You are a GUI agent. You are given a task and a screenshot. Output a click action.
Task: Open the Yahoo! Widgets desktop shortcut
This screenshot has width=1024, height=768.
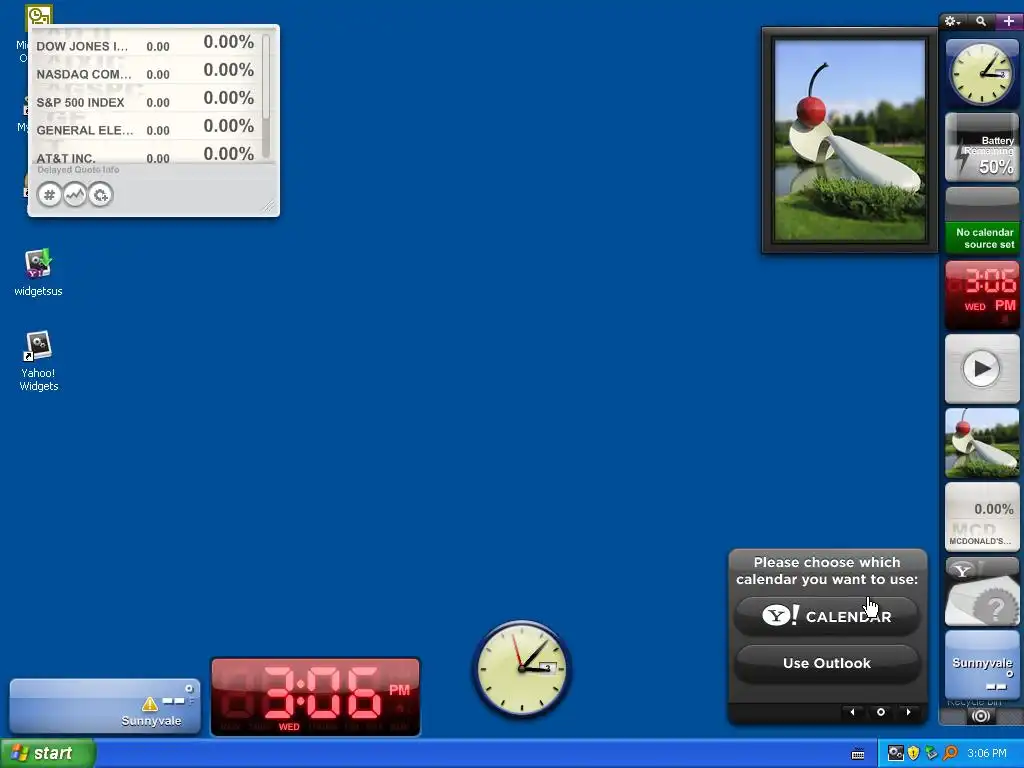point(39,360)
